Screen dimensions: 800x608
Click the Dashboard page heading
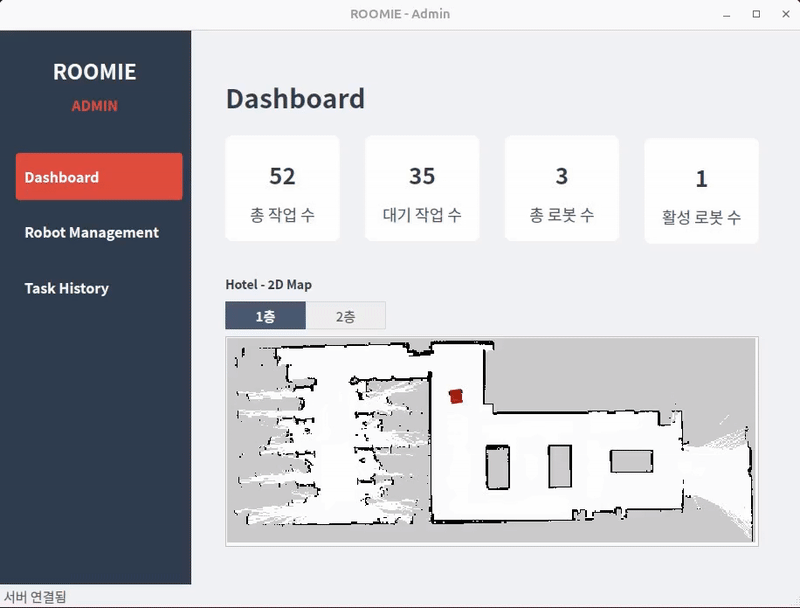click(x=295, y=99)
